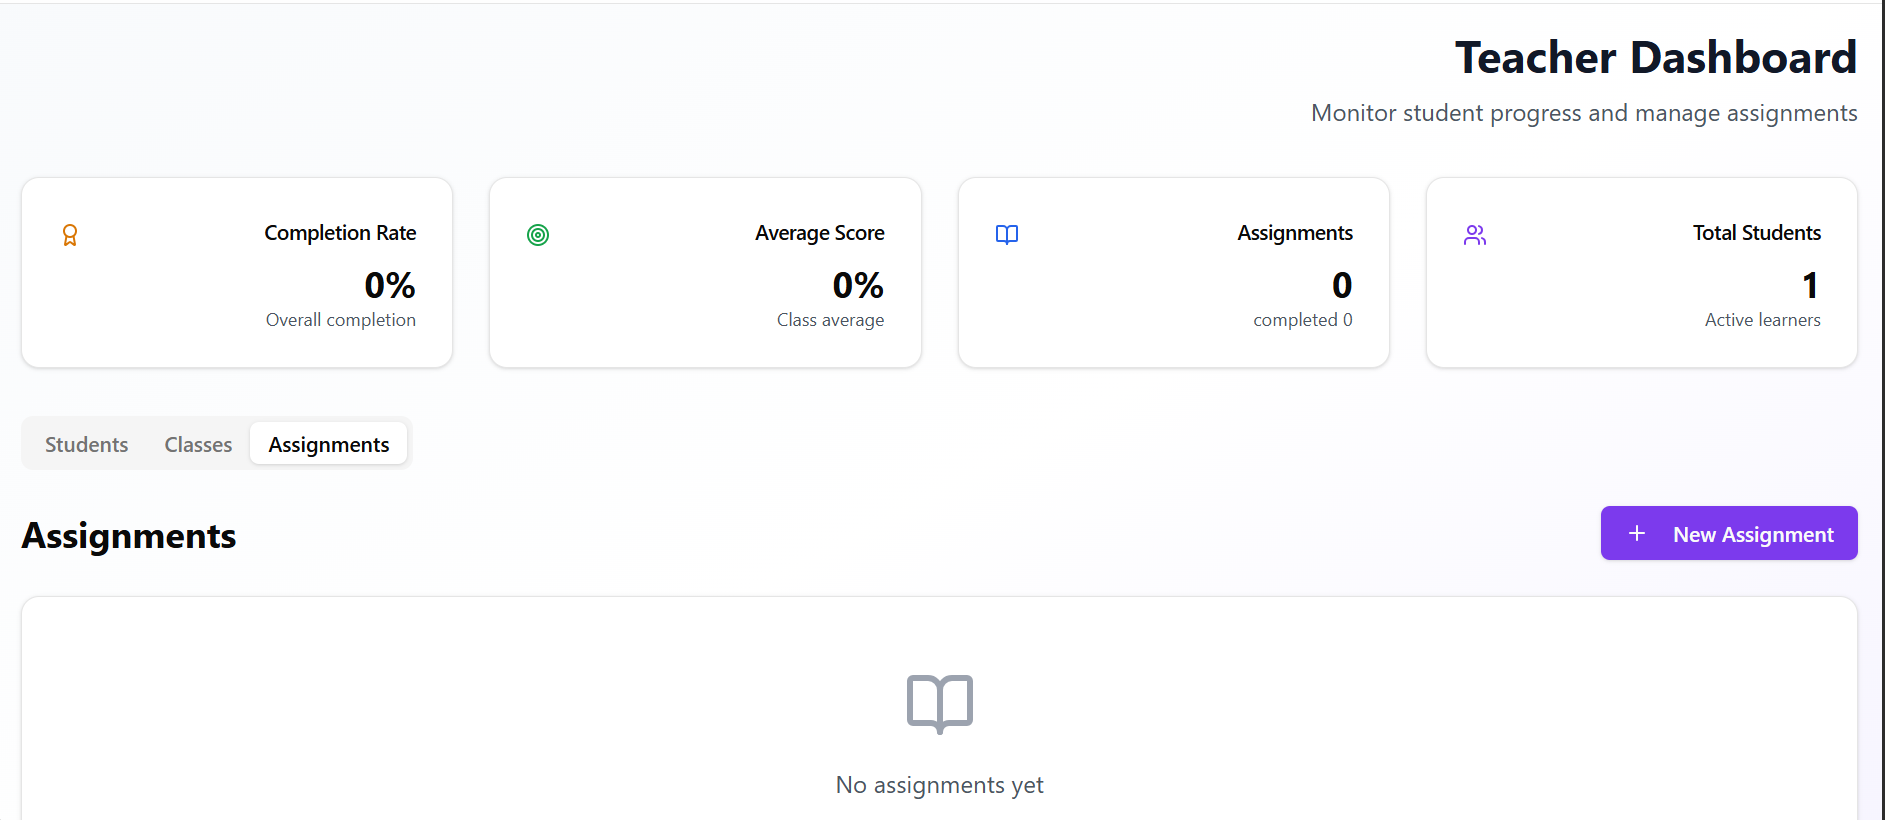This screenshot has height=820, width=1885.
Task: Click the plus icon on New Assignment button
Action: (x=1637, y=534)
